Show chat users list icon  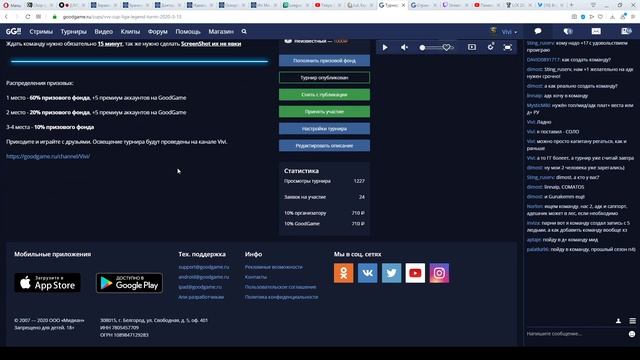(618, 321)
